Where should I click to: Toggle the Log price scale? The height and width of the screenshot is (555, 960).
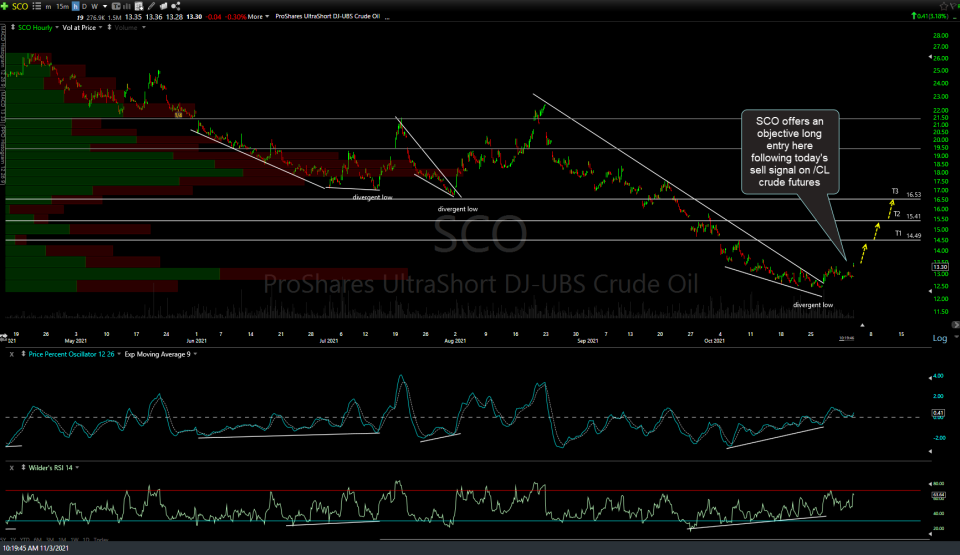[x=940, y=339]
